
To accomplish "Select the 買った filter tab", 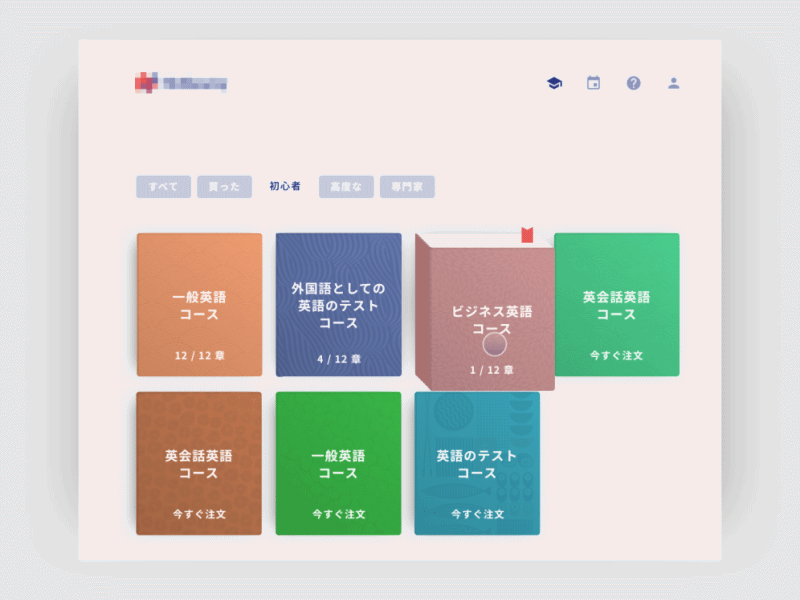I will [224, 187].
